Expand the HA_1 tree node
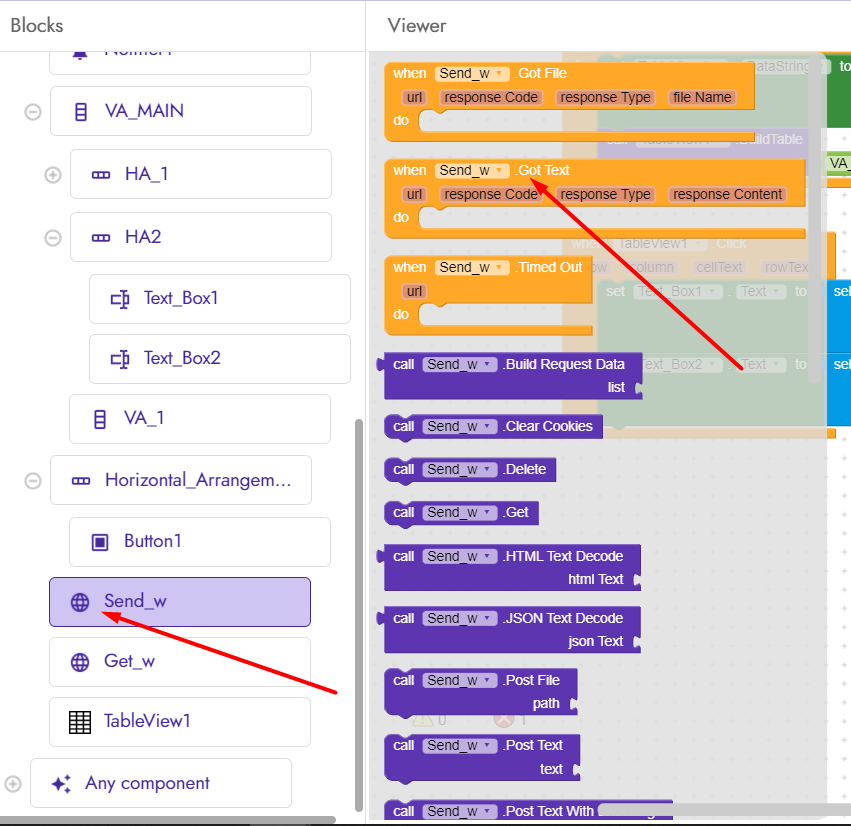The image size is (851, 826). click(52, 174)
